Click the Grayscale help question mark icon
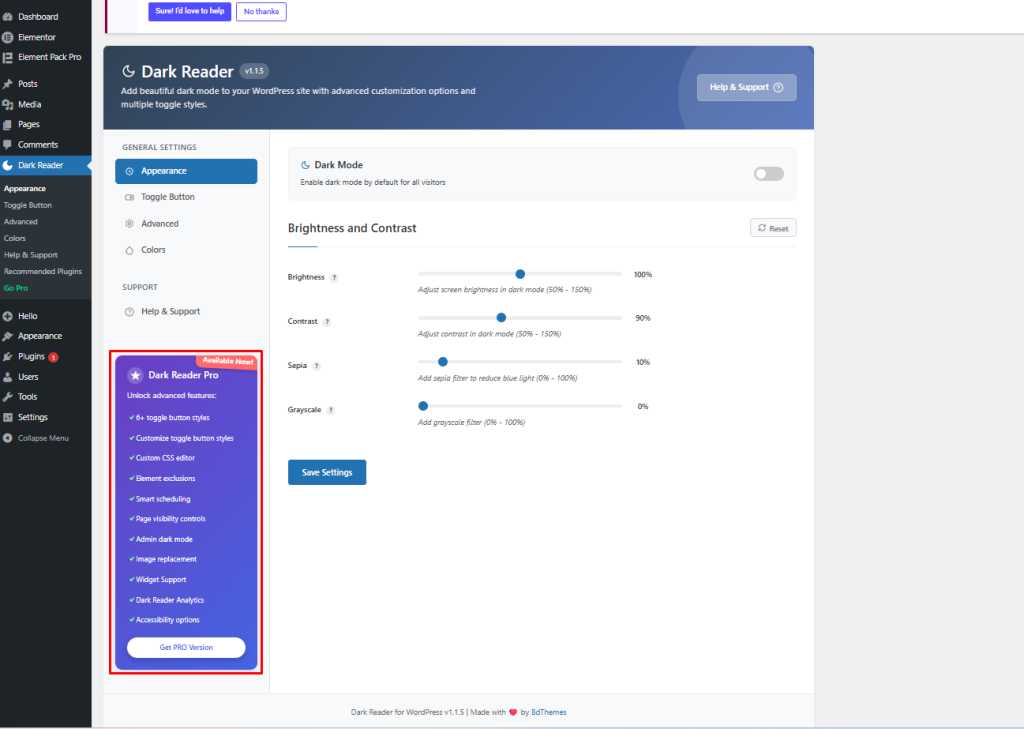 tap(331, 410)
